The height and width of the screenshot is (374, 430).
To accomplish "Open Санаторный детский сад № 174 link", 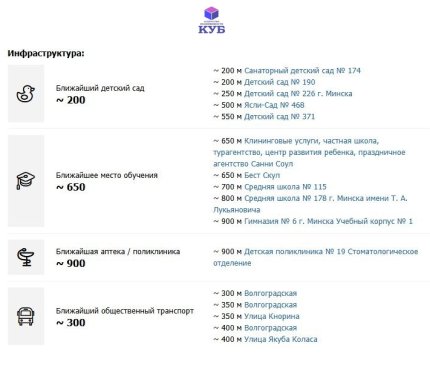I will (302, 71).
